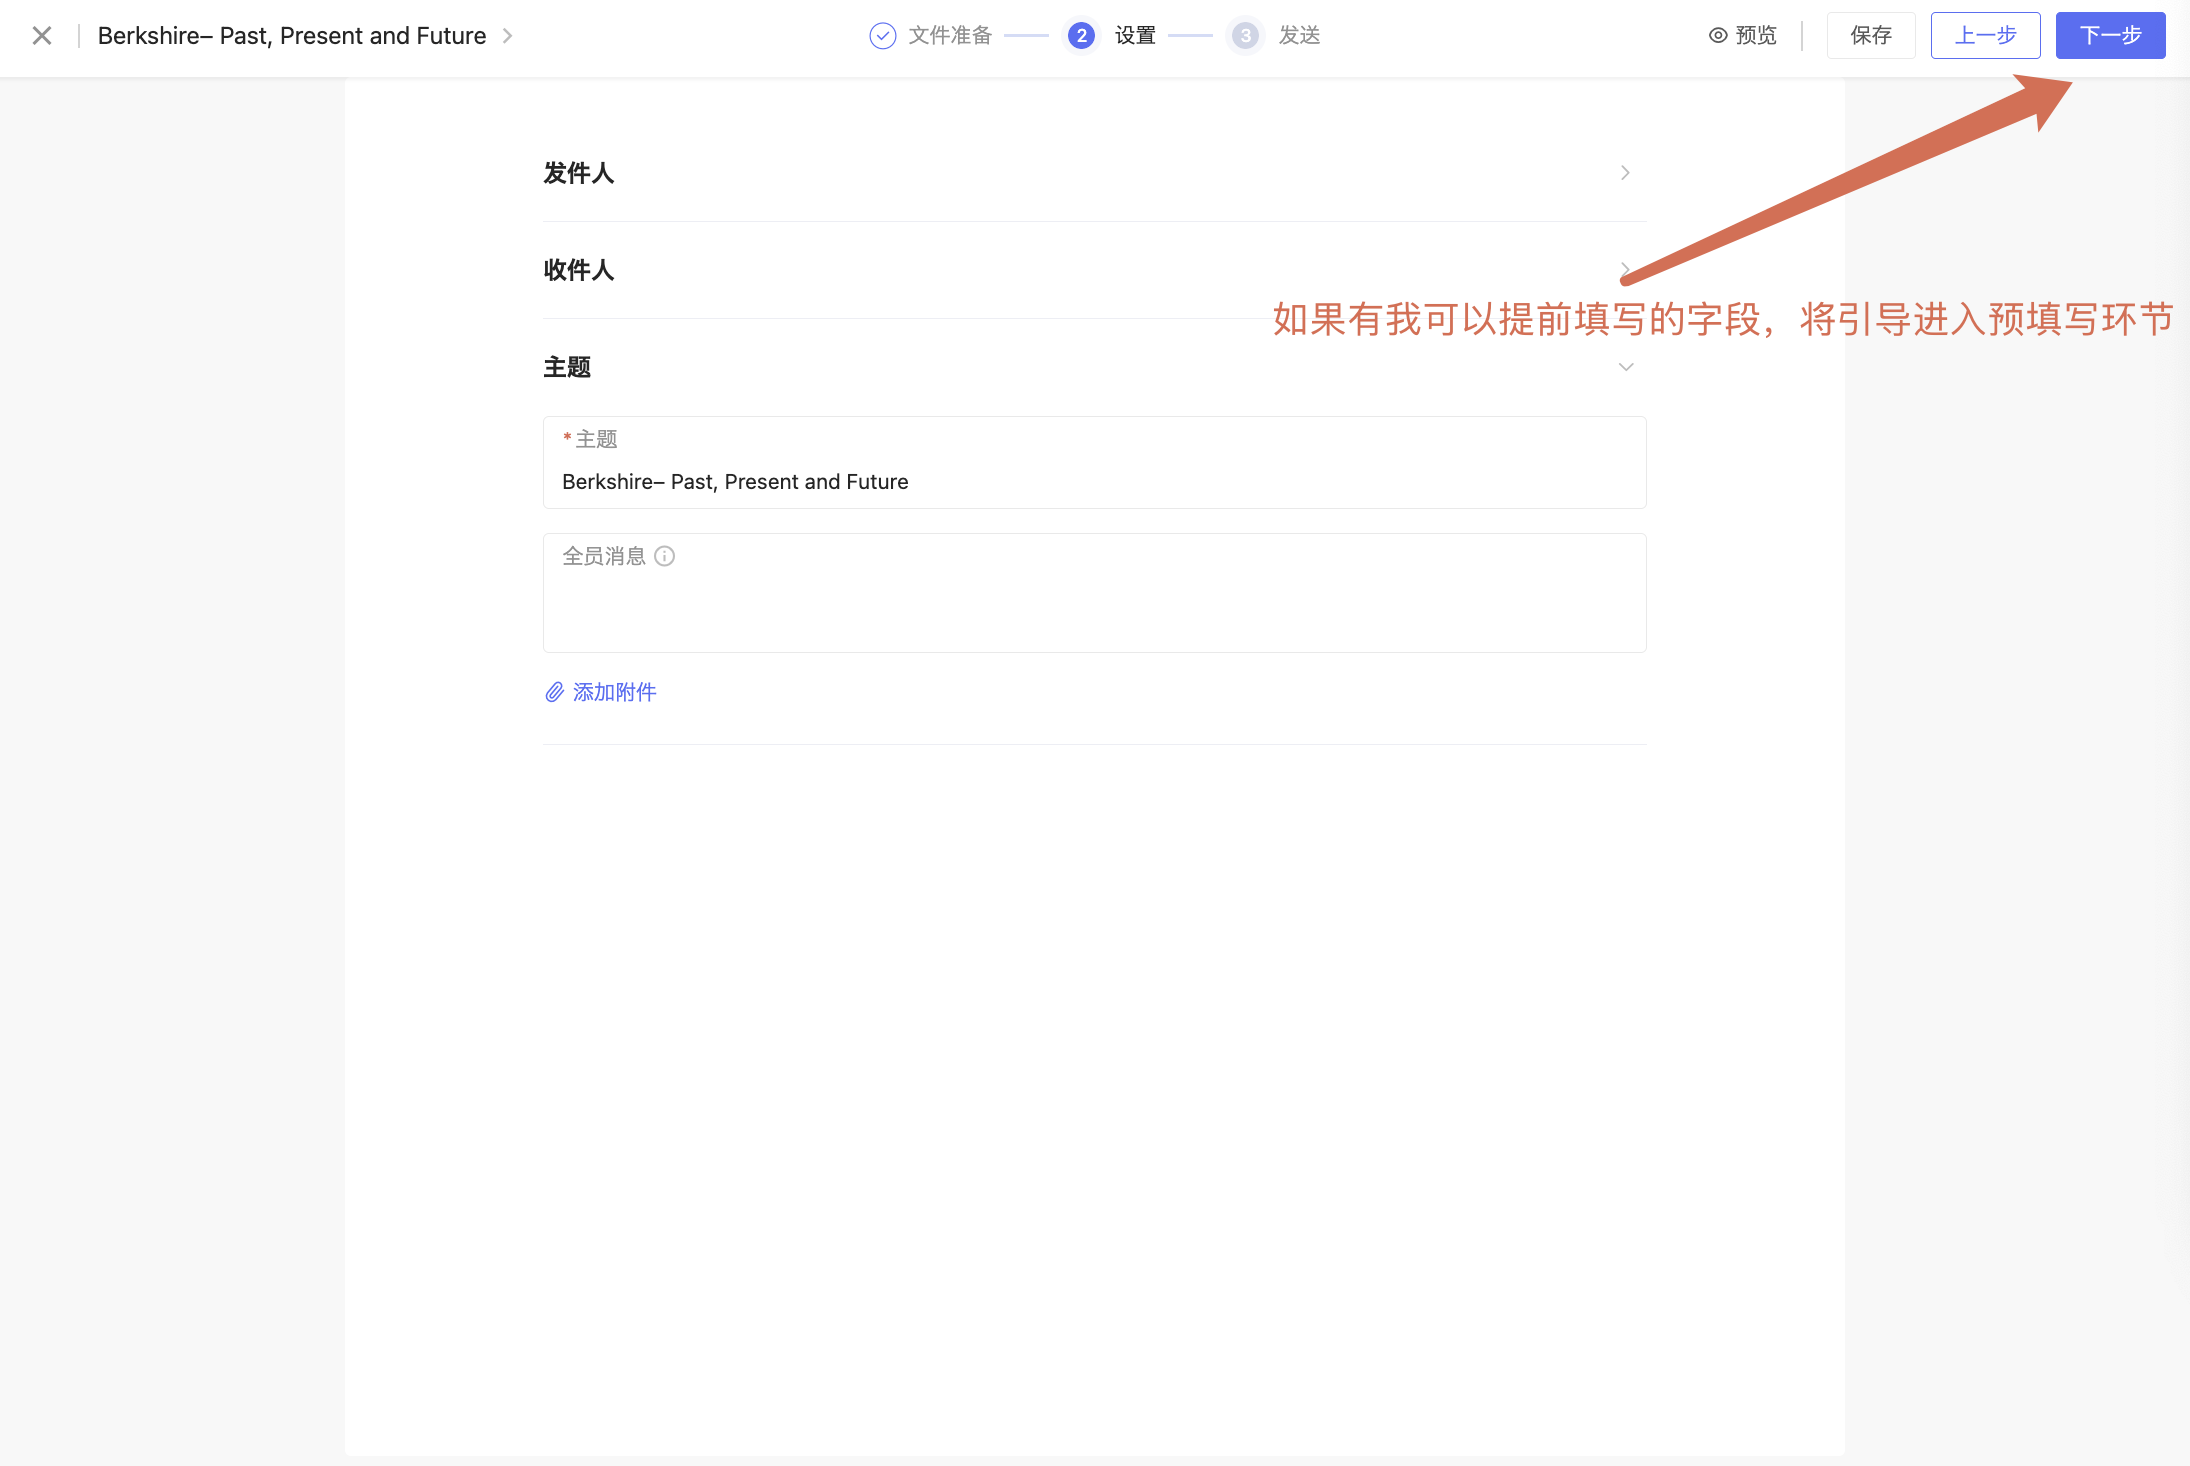The width and height of the screenshot is (2190, 1466).
Task: Click the info icon beside 全员消息
Action: click(665, 556)
